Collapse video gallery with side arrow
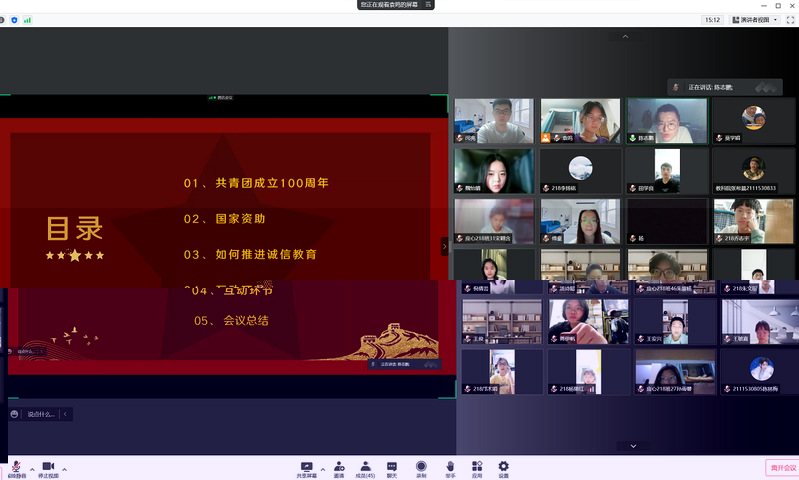The image size is (799, 480). click(444, 246)
